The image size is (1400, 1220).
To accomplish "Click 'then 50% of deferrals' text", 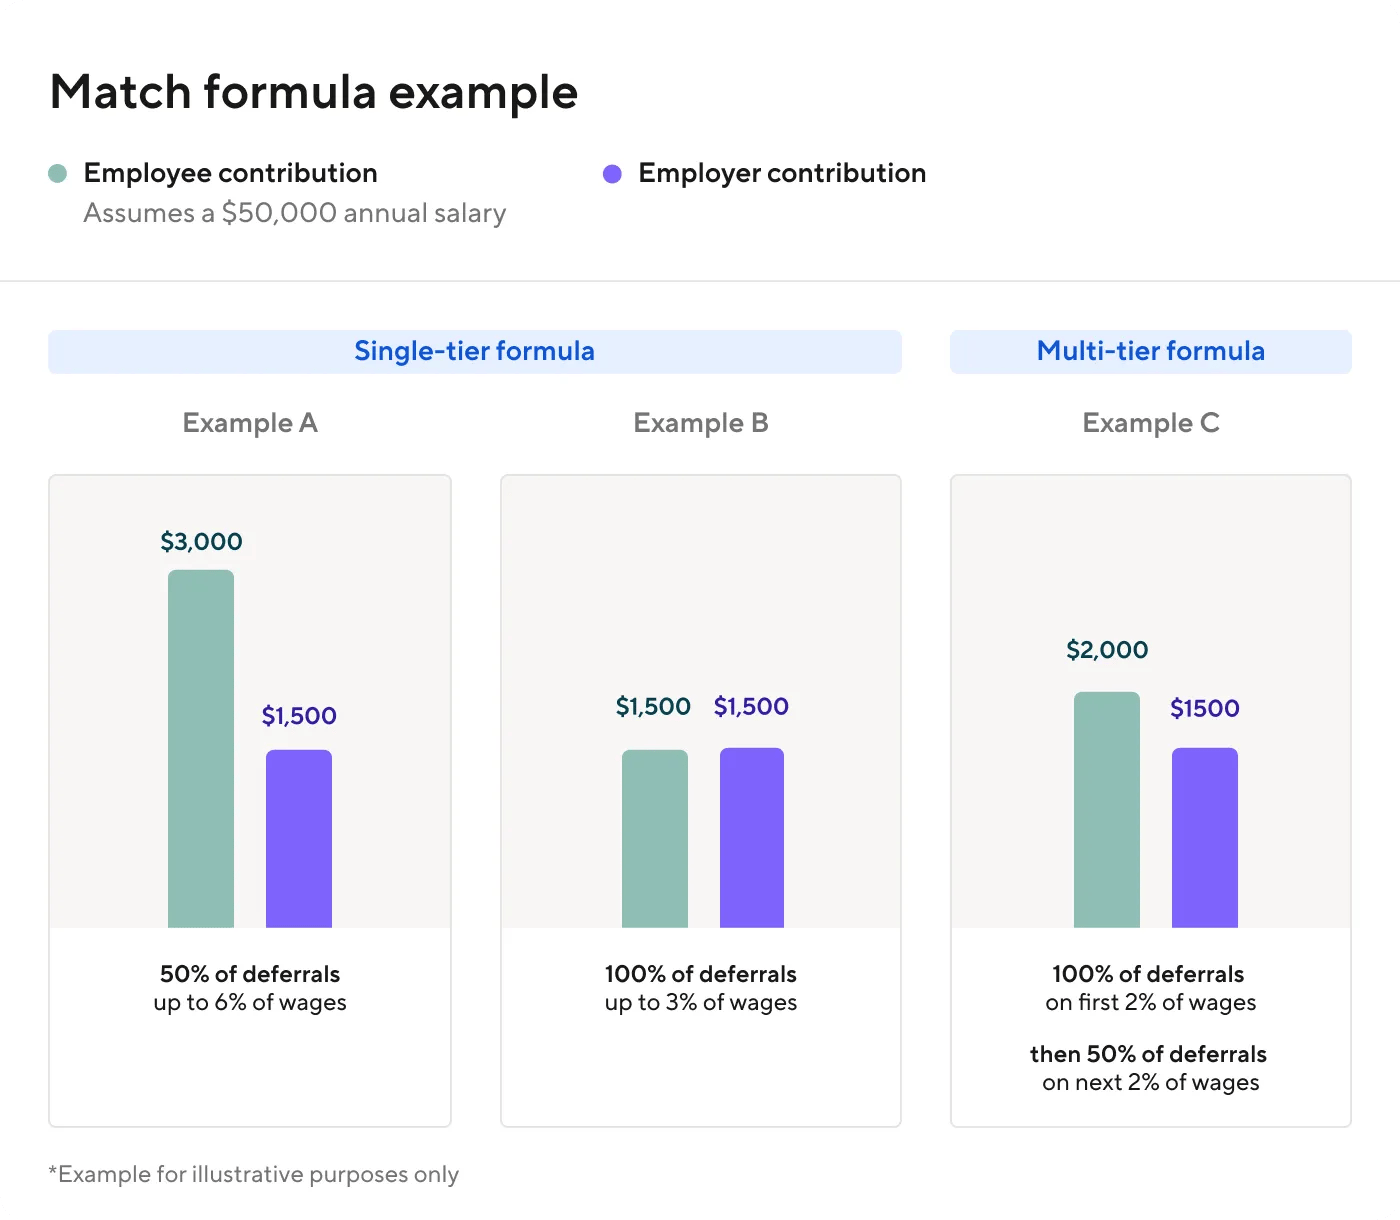I will click(x=1148, y=1054).
